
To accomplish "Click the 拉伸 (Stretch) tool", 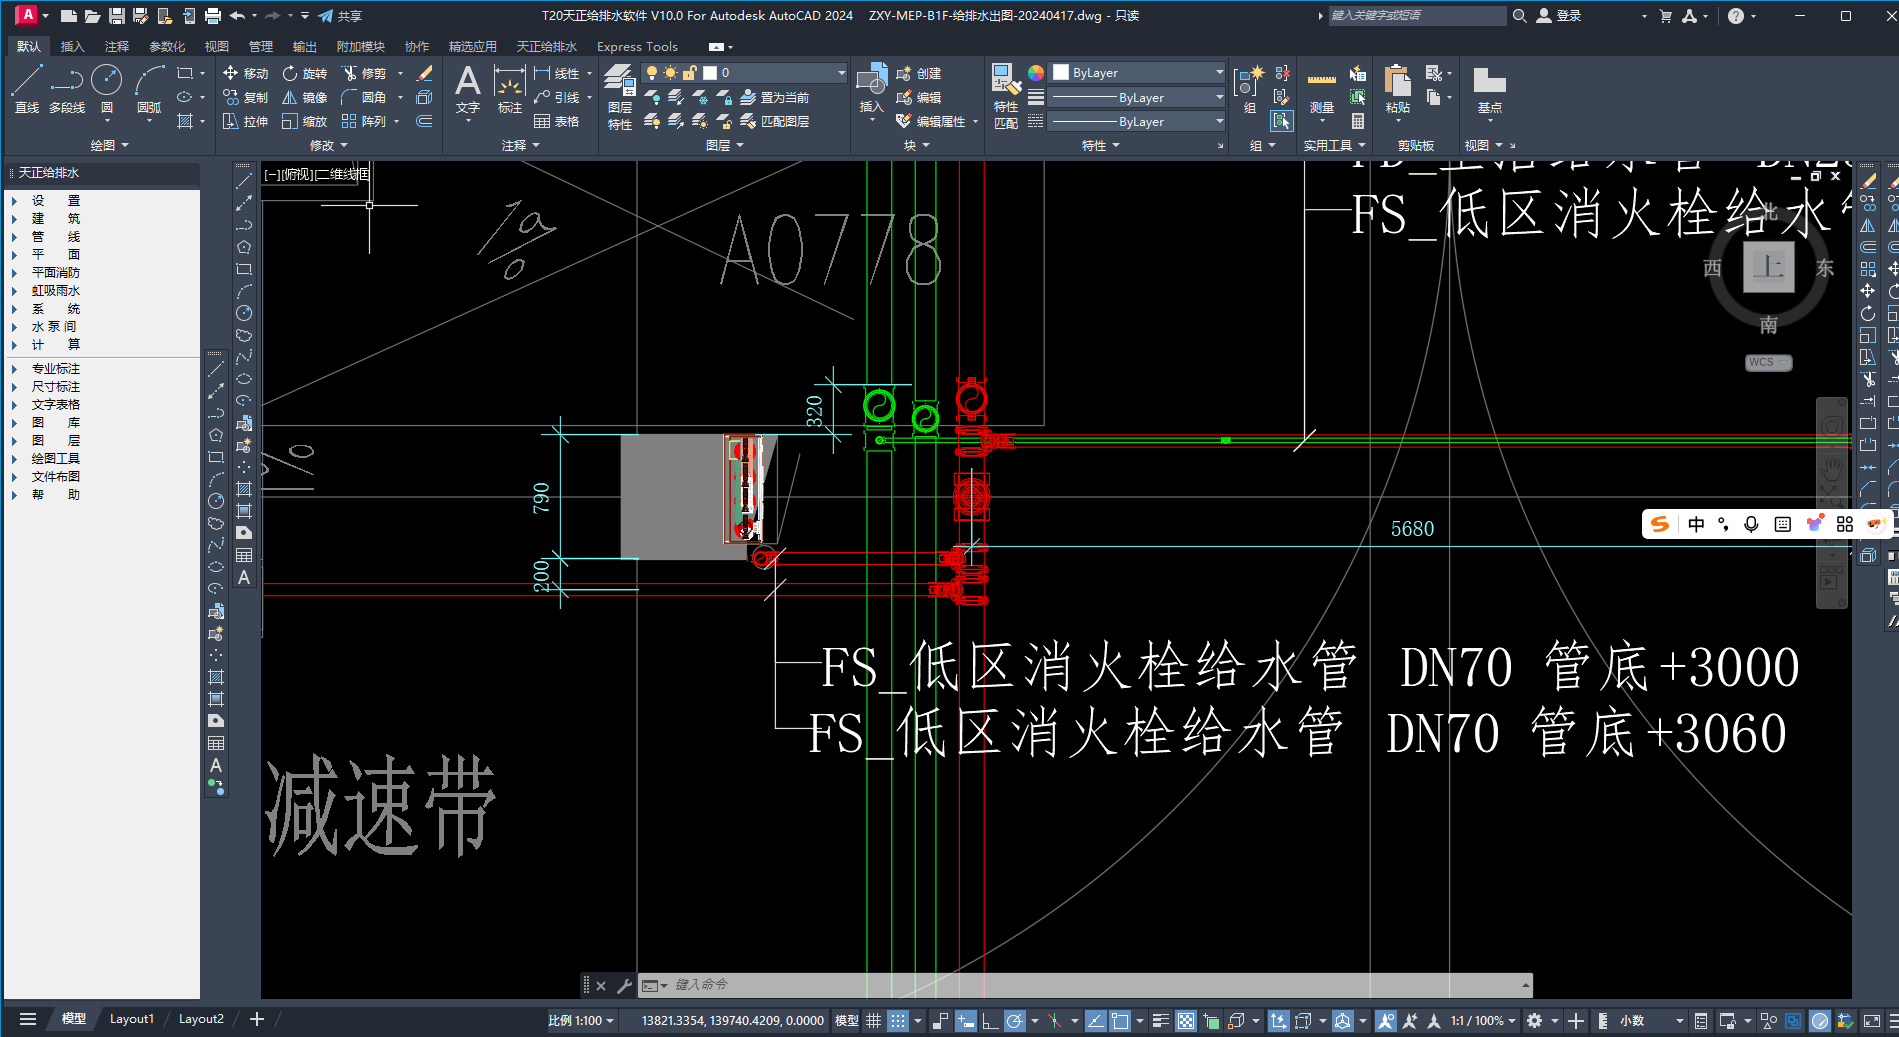I will (246, 121).
